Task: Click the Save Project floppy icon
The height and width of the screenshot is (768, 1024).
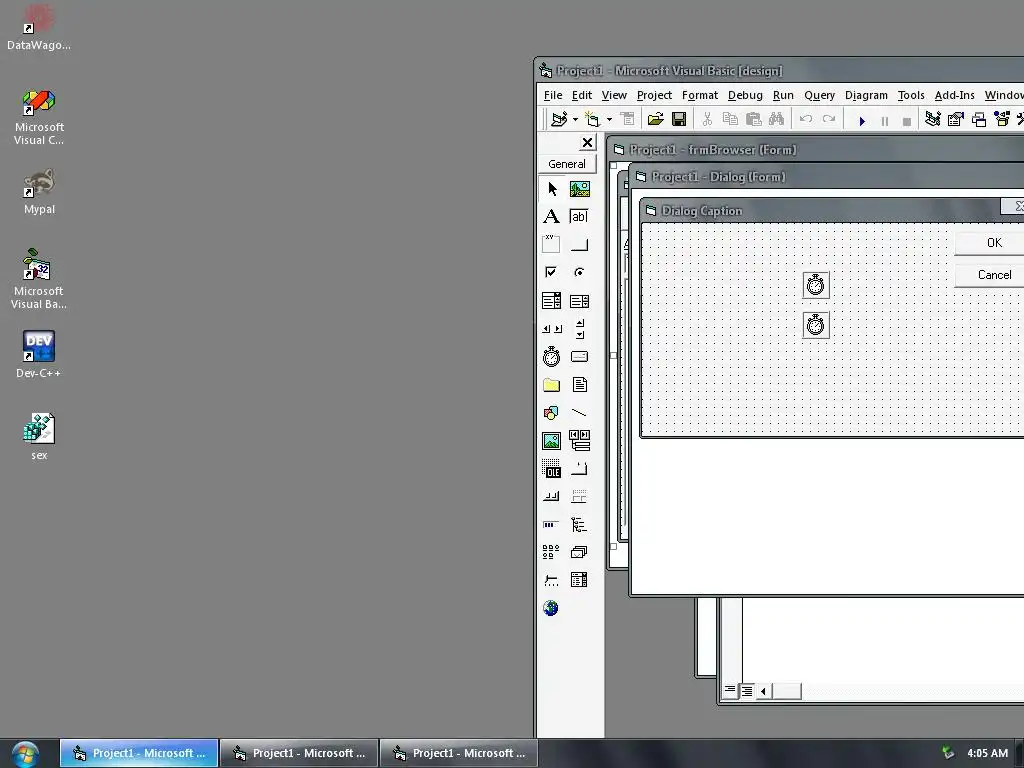Action: pyautogui.click(x=679, y=120)
